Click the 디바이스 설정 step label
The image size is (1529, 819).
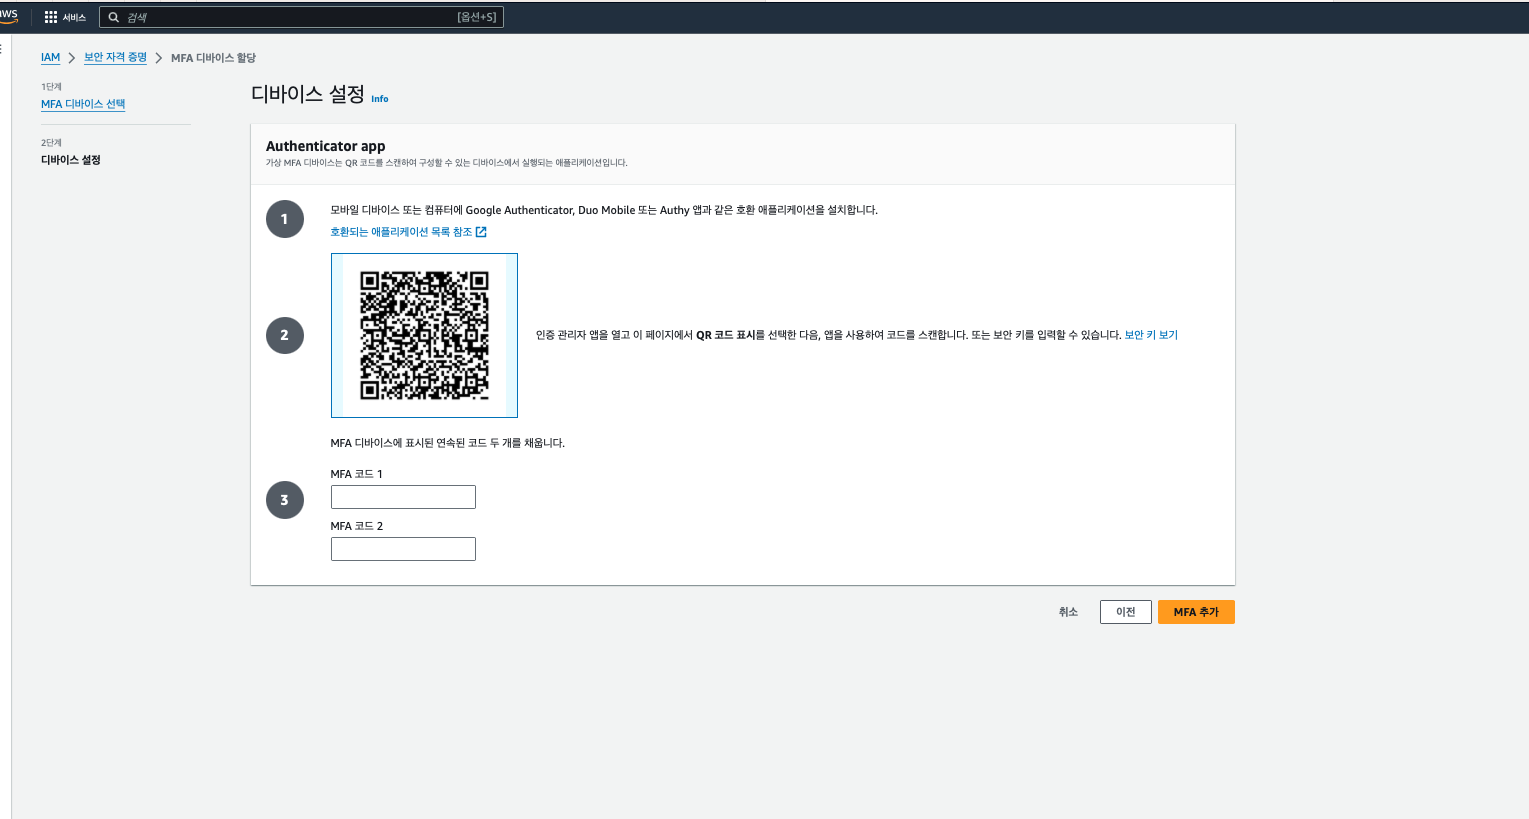pyautogui.click(x=71, y=160)
